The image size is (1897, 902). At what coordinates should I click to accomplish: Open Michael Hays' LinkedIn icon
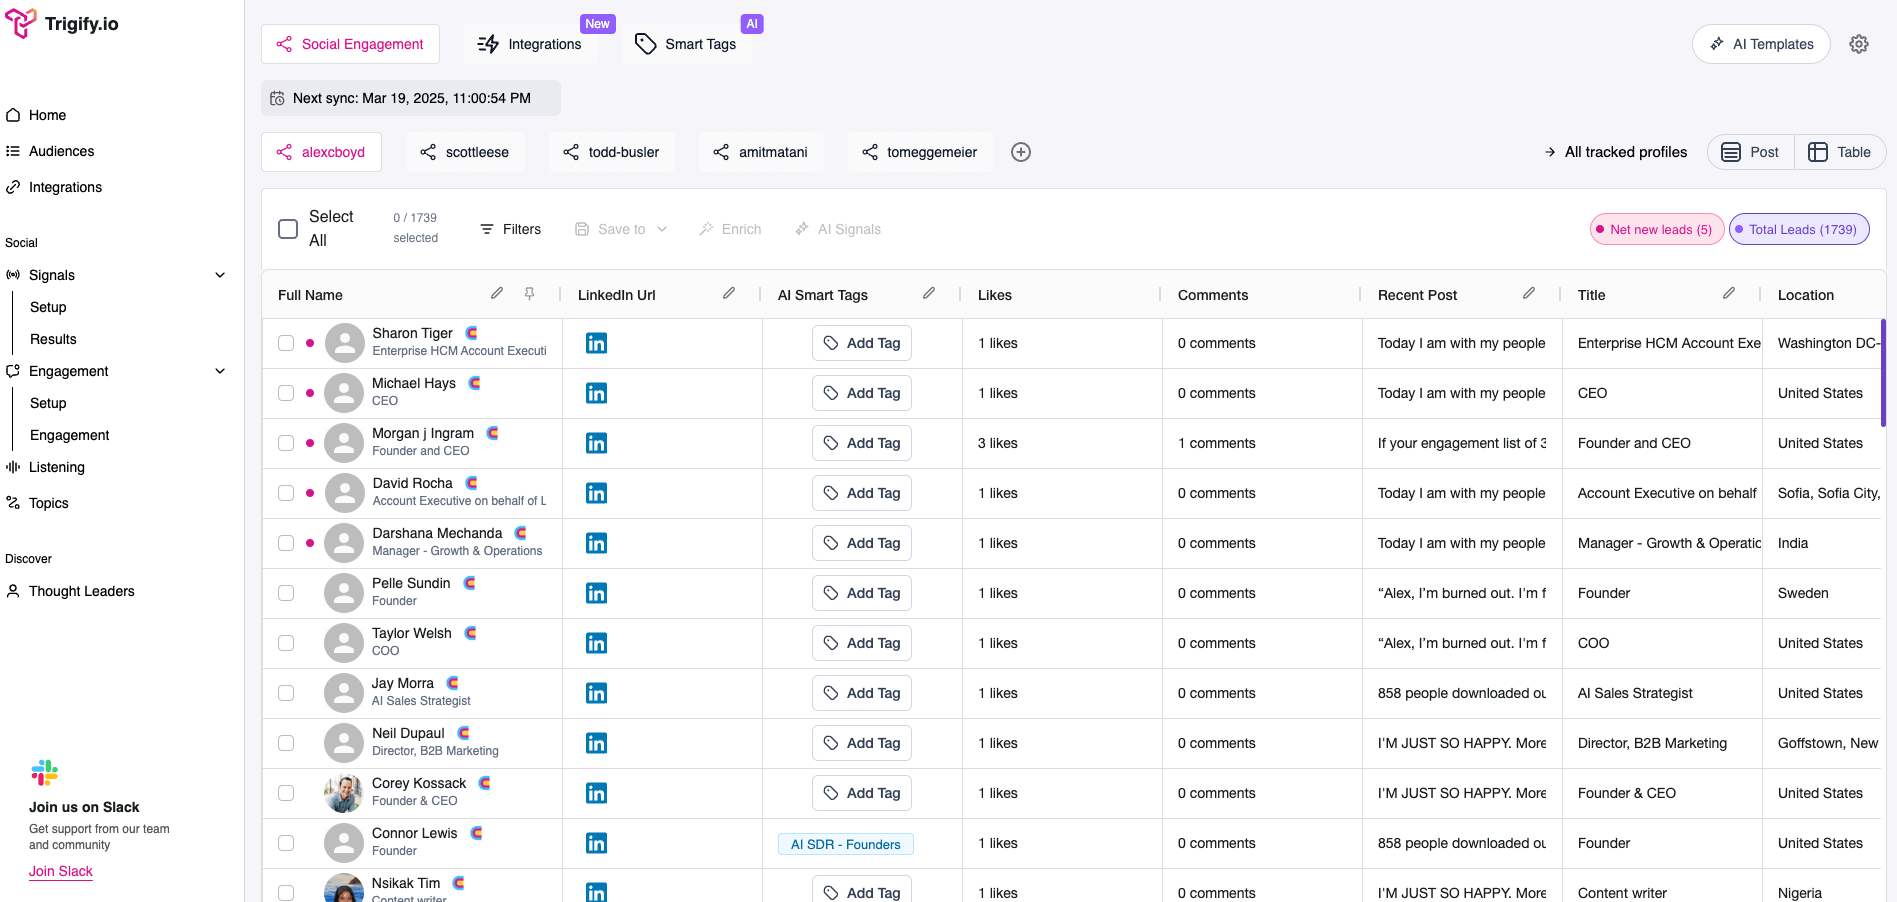[597, 393]
